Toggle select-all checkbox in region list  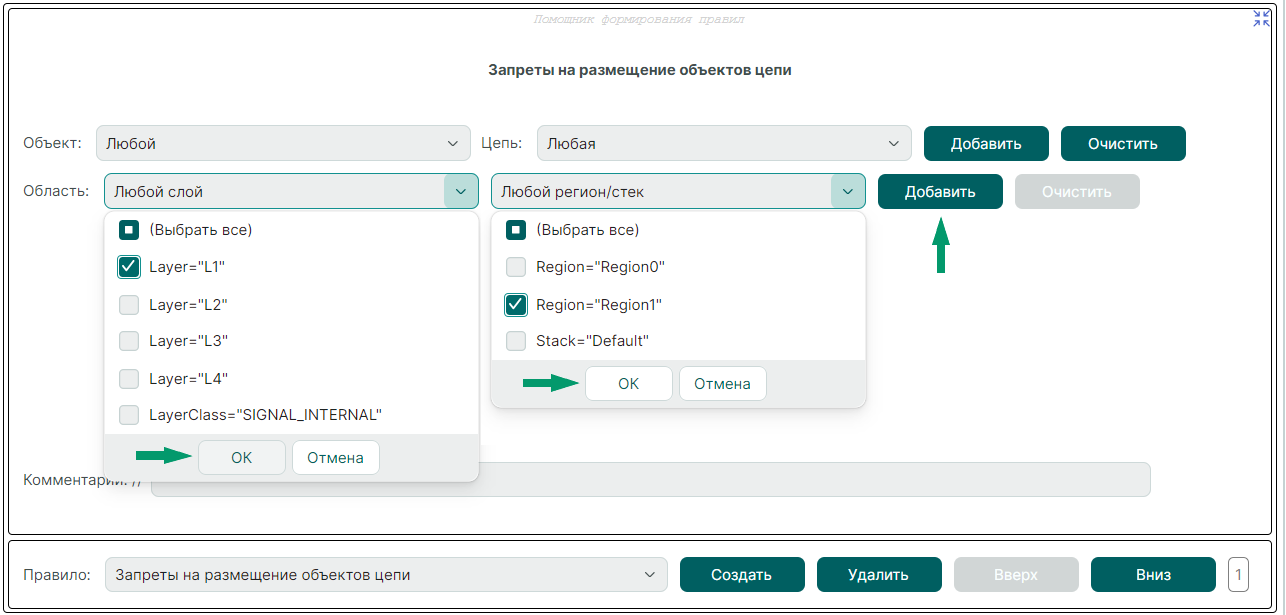[x=516, y=230]
